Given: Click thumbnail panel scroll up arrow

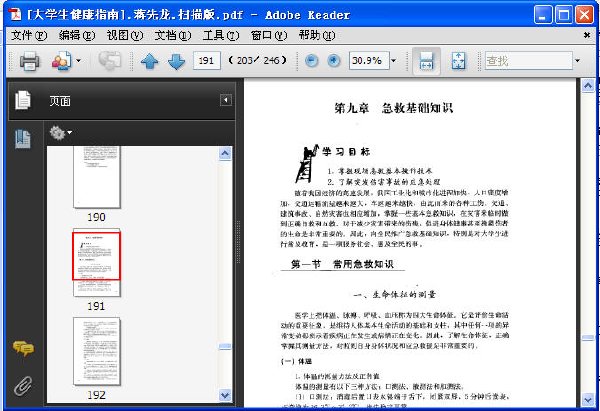Looking at the screenshot, I should [x=225, y=154].
